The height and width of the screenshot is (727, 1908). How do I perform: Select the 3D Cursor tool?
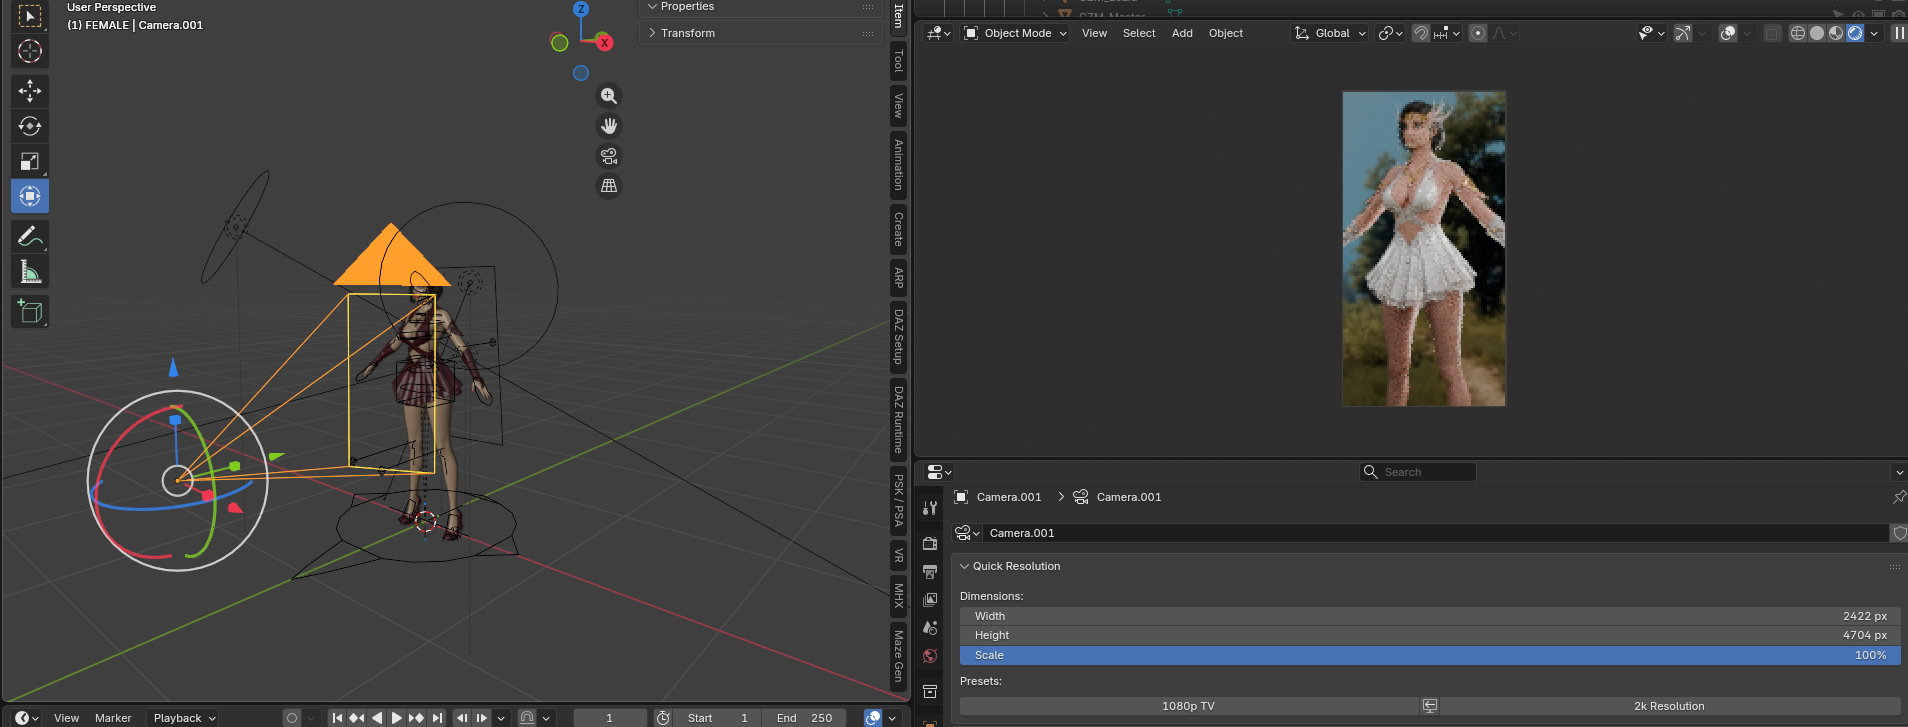coord(30,51)
